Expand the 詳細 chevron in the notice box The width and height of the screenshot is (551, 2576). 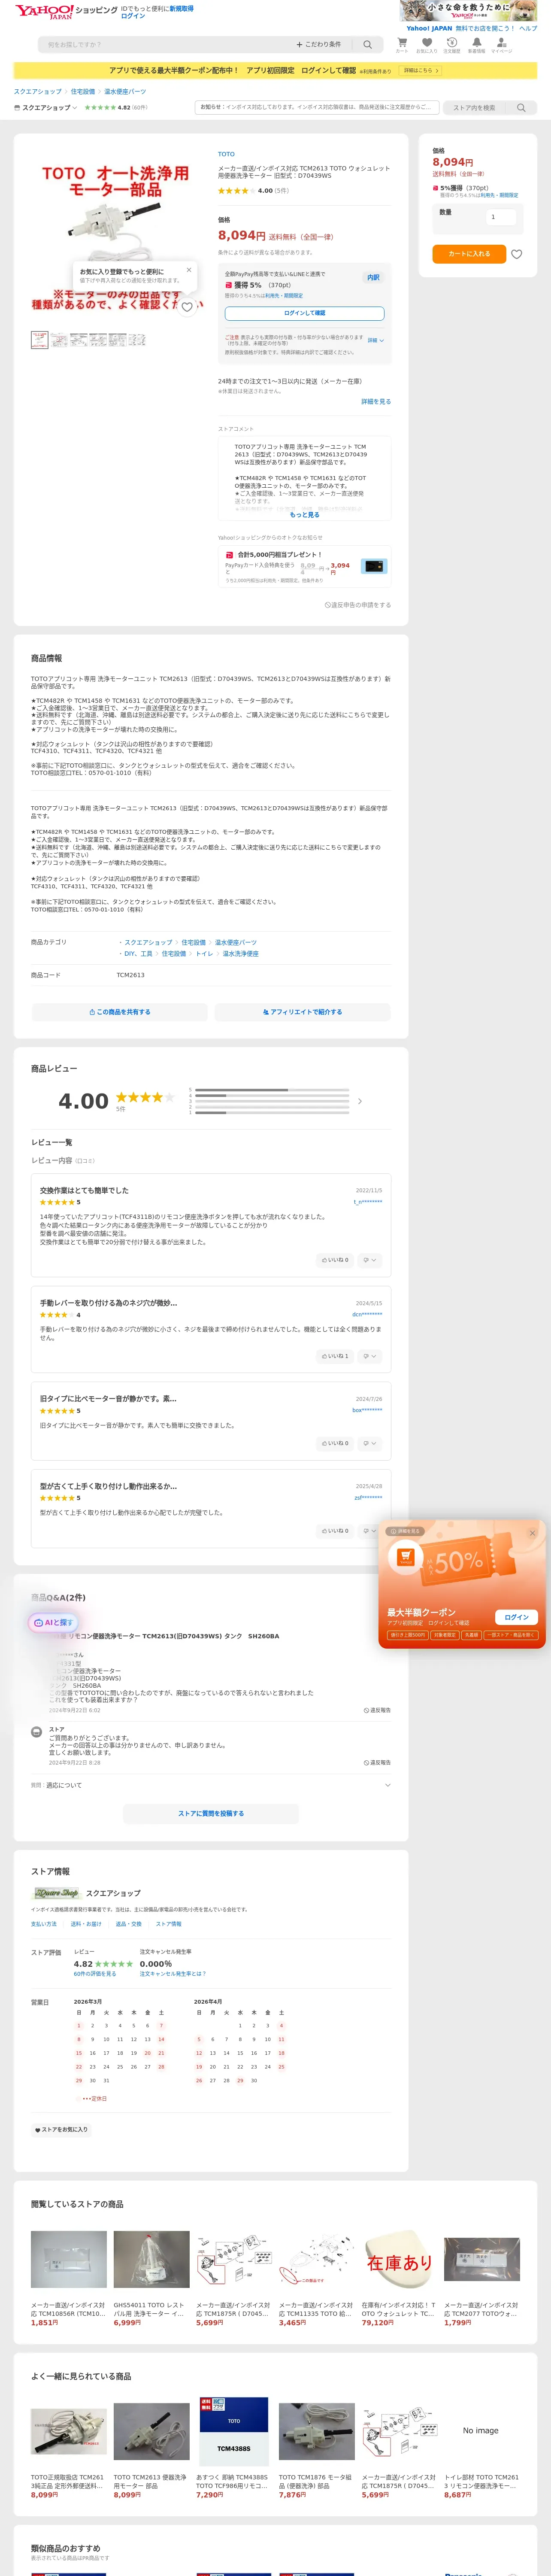[376, 341]
